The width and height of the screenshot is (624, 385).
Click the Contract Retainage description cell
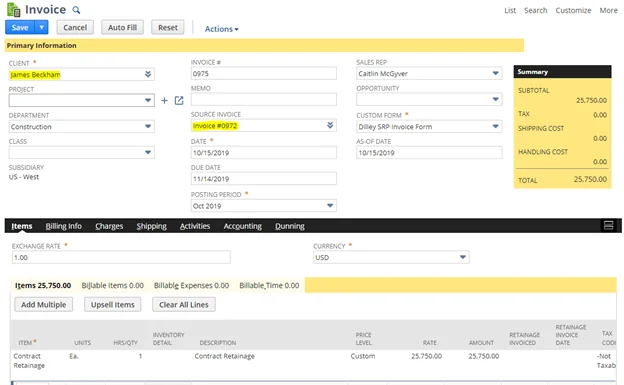click(x=224, y=356)
